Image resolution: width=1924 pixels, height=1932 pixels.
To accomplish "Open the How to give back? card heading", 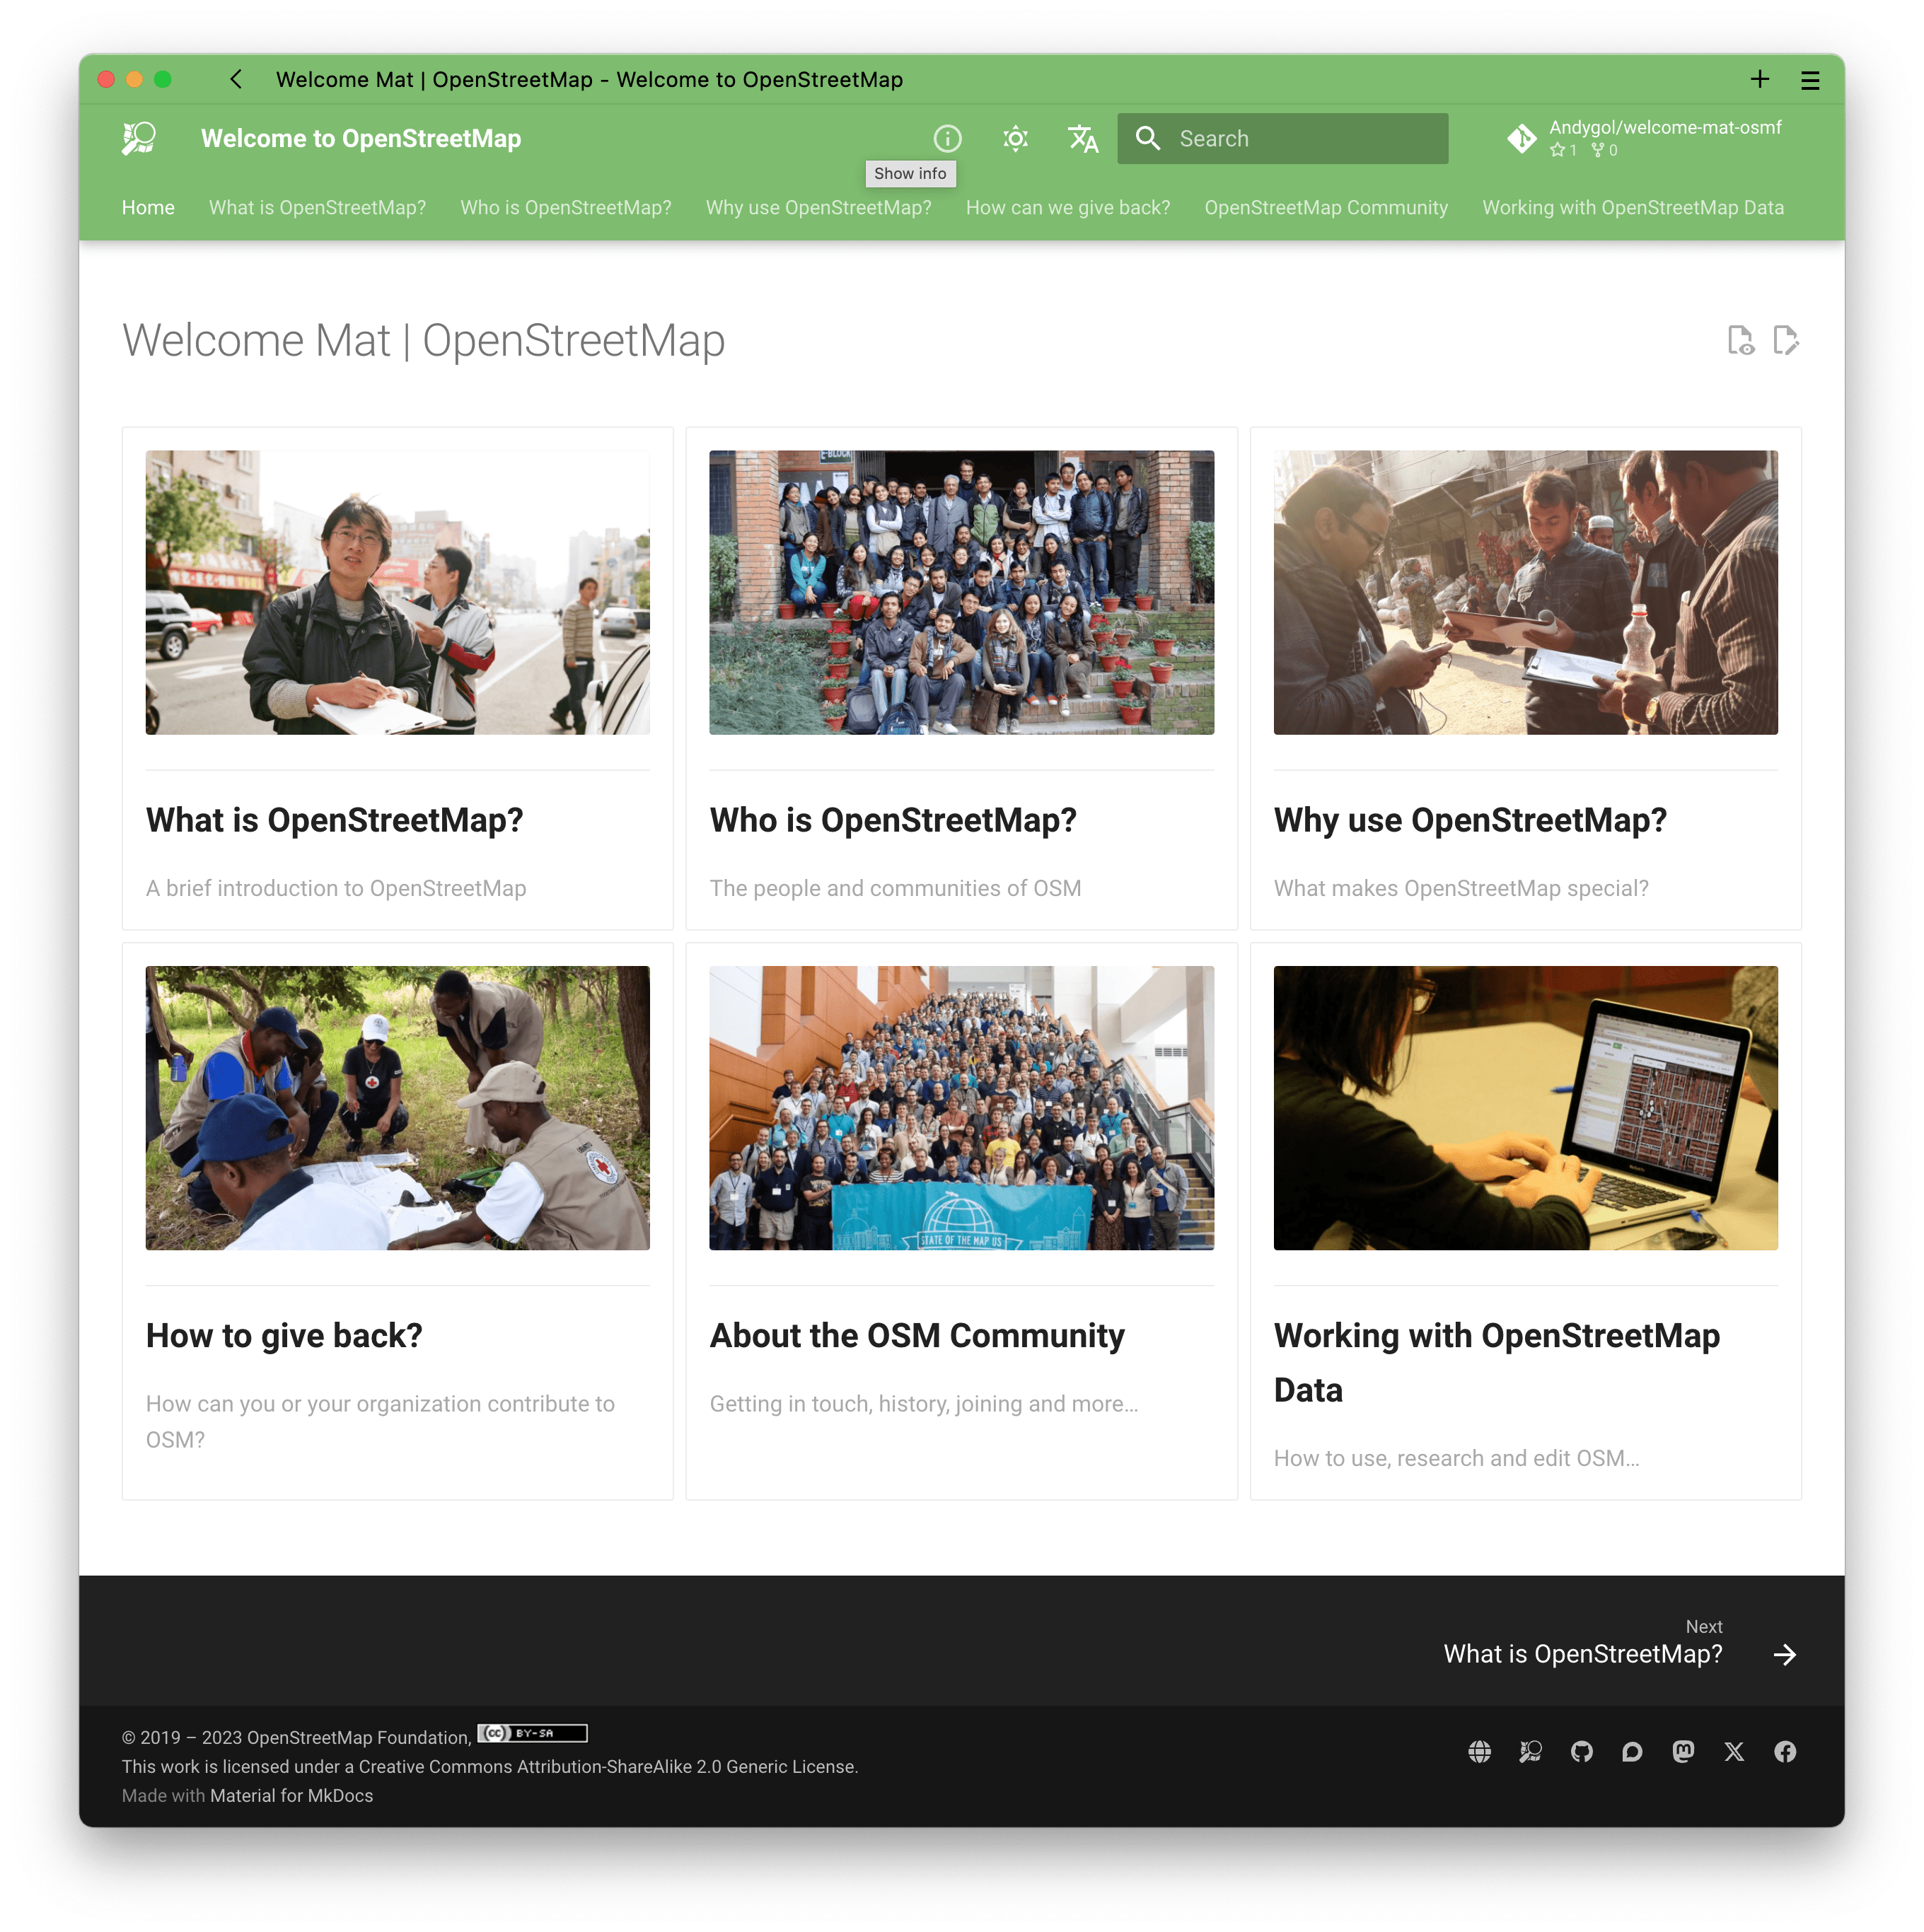I will point(284,1335).
